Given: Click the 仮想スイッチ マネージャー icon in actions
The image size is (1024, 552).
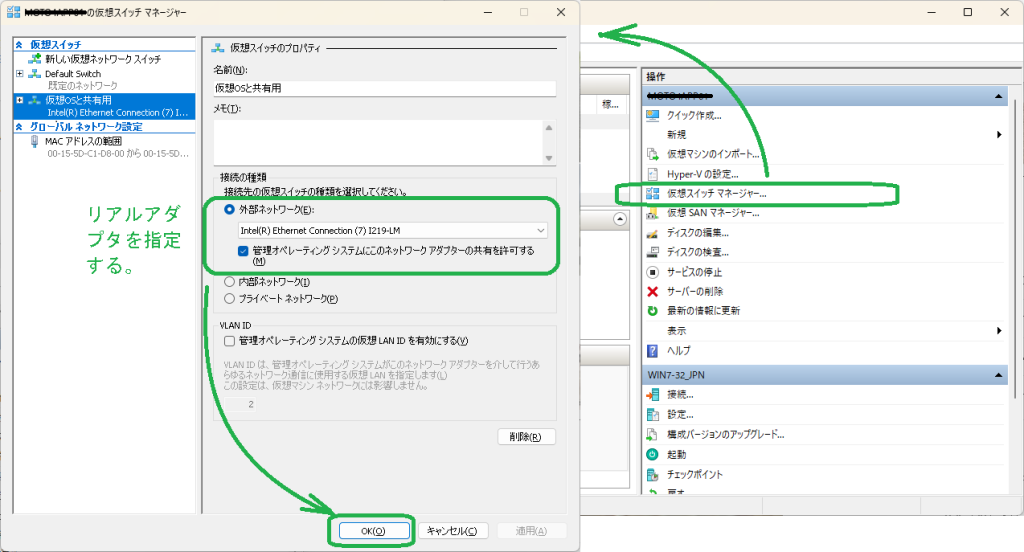Looking at the screenshot, I should [653, 194].
